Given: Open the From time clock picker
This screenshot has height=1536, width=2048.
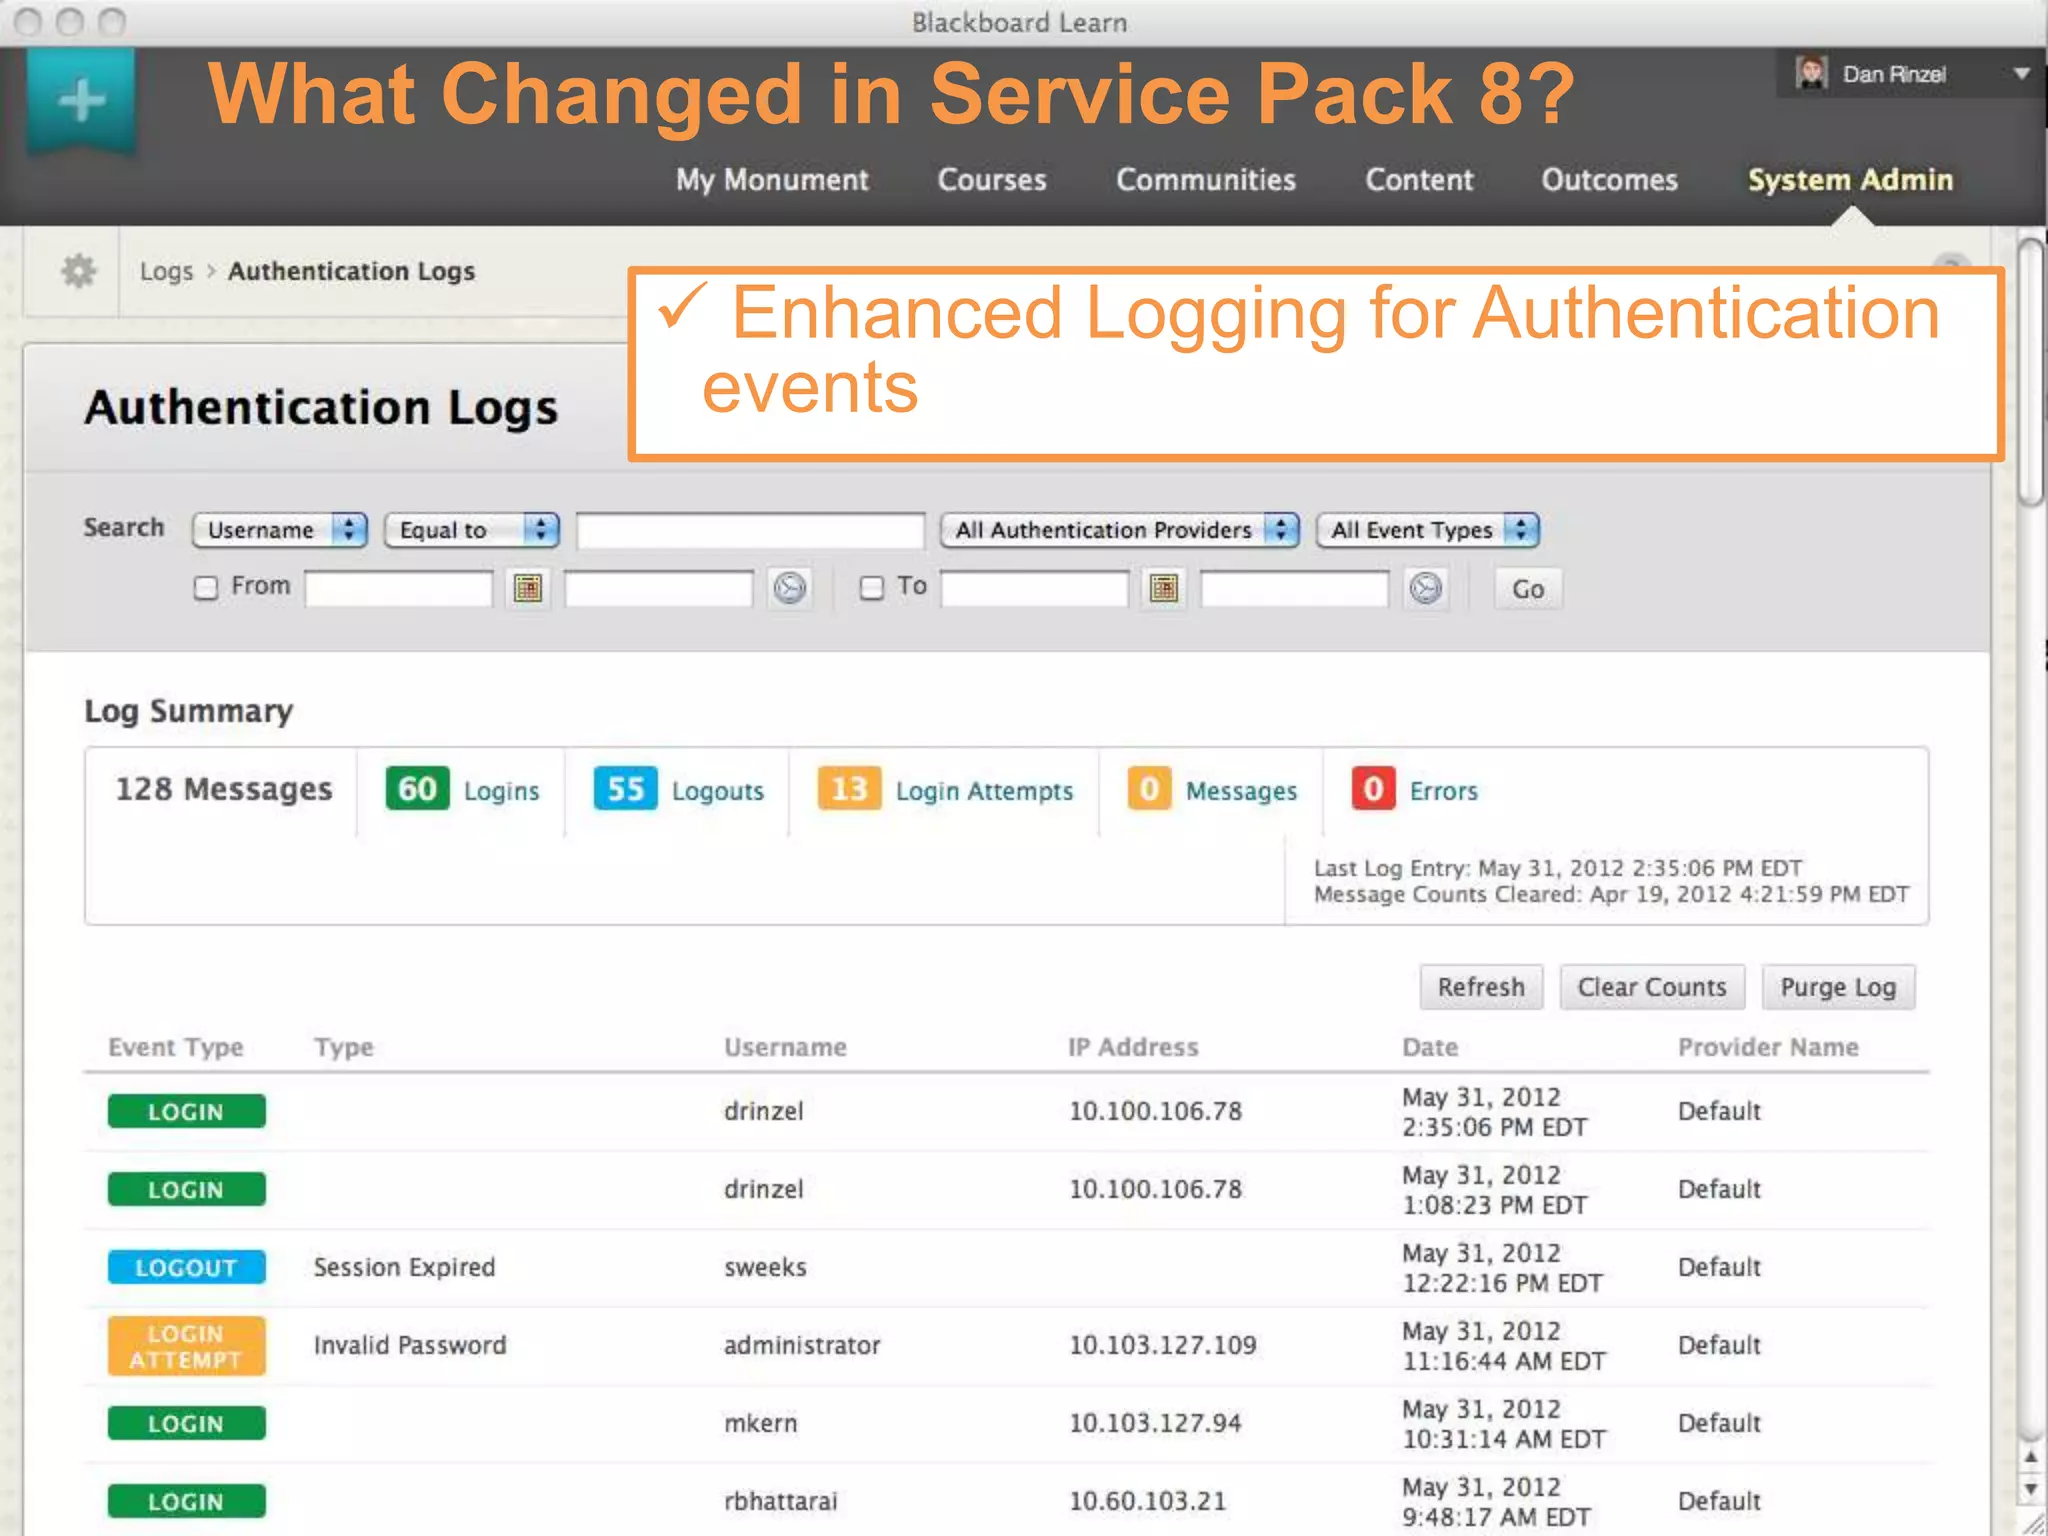Looking at the screenshot, I should [790, 588].
